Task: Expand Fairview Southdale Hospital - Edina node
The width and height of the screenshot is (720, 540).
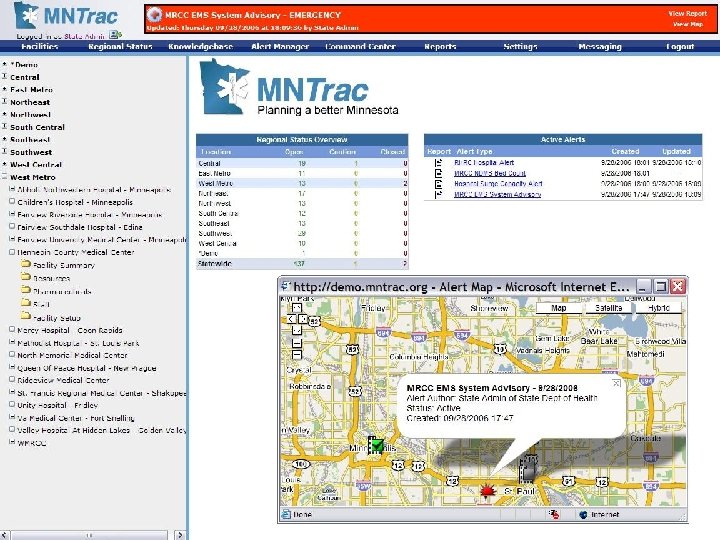Action: pos(12,226)
